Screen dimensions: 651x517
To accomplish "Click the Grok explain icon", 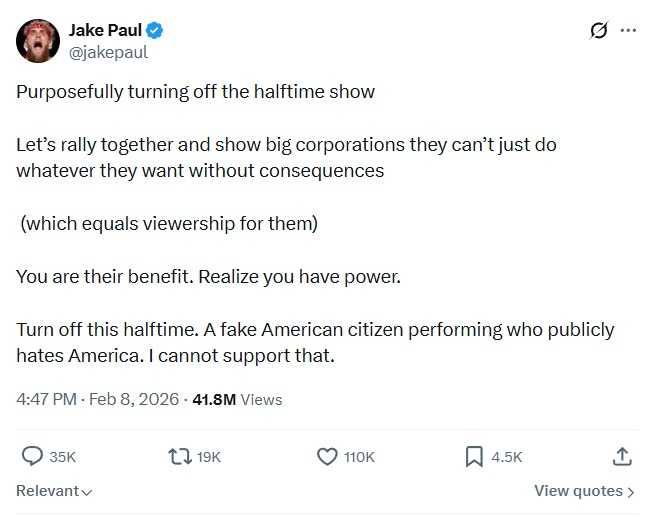I will (x=599, y=31).
